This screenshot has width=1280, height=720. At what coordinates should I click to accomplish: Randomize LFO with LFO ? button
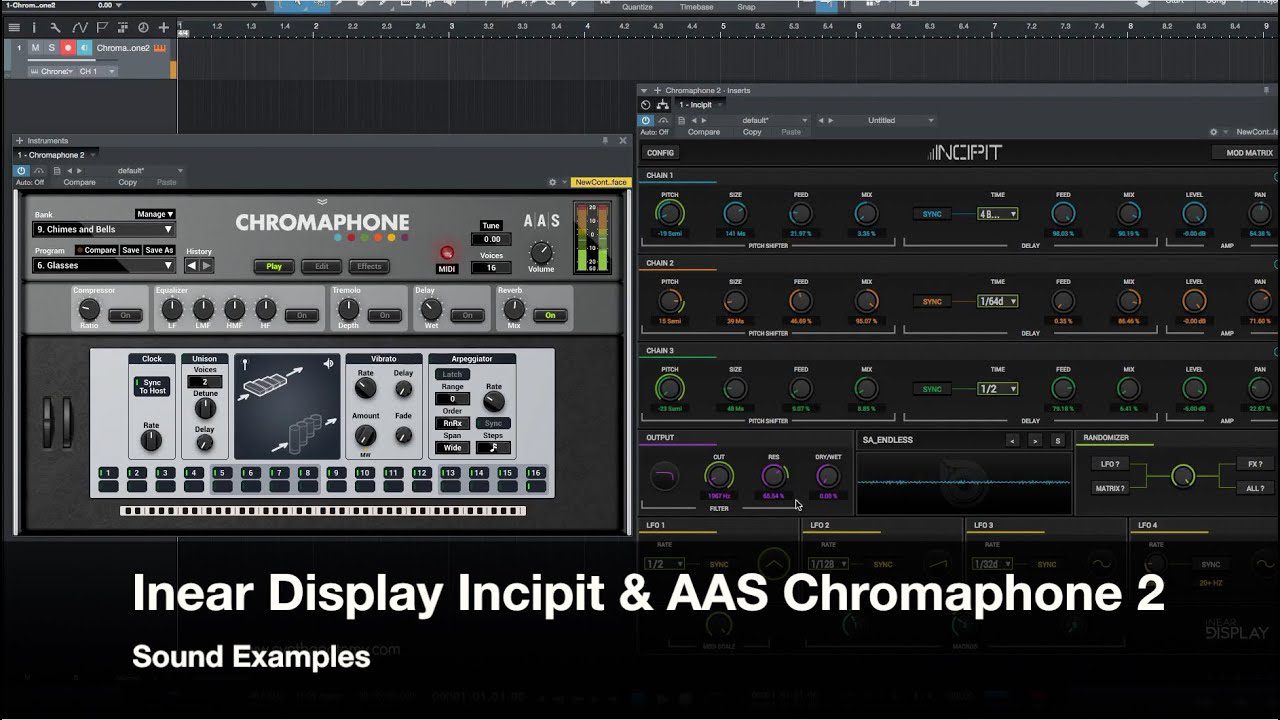1109,464
